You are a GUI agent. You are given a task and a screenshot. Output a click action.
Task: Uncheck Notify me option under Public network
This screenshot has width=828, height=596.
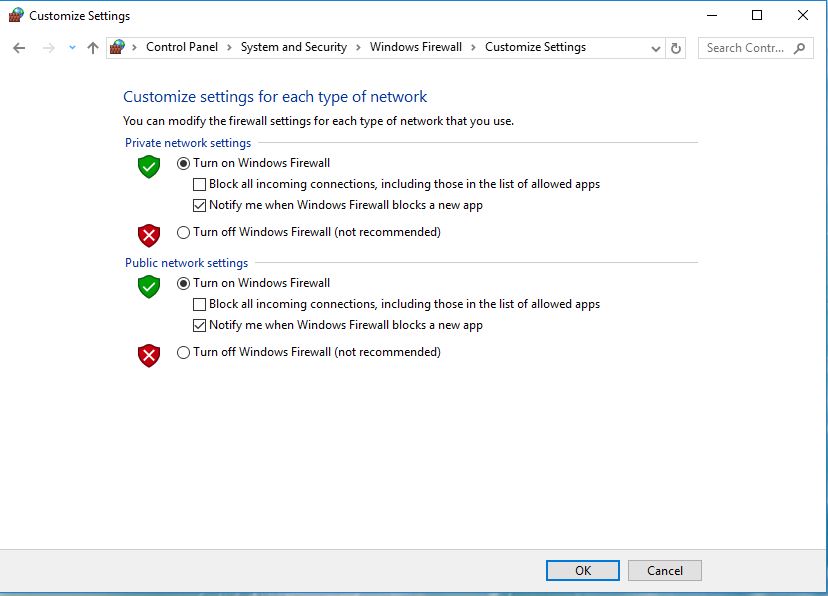click(200, 325)
